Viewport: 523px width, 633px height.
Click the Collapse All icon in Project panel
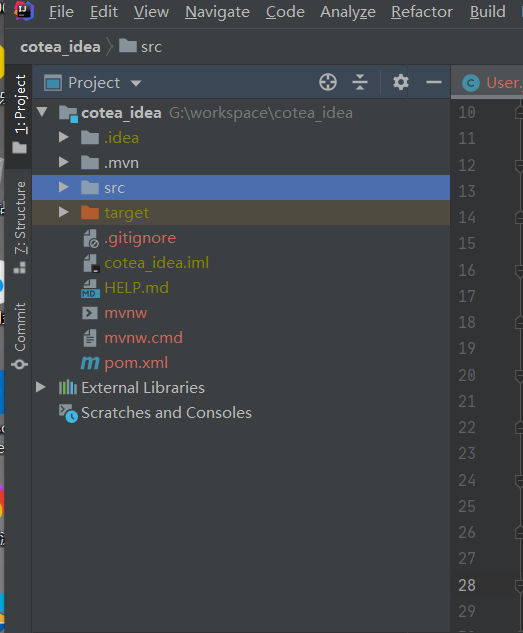[360, 82]
